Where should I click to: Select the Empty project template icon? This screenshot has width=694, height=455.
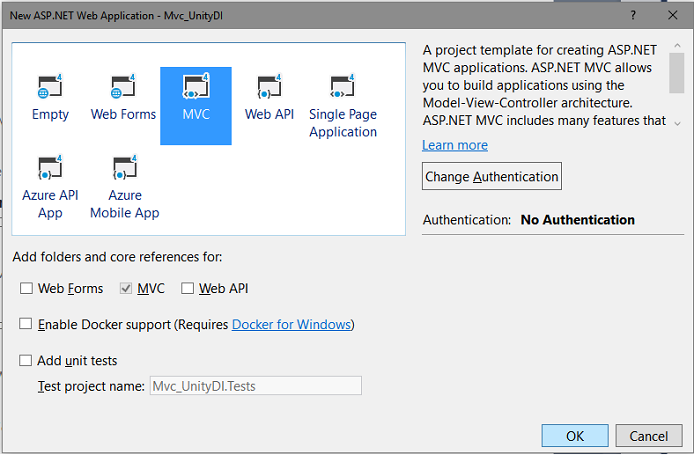click(50, 86)
